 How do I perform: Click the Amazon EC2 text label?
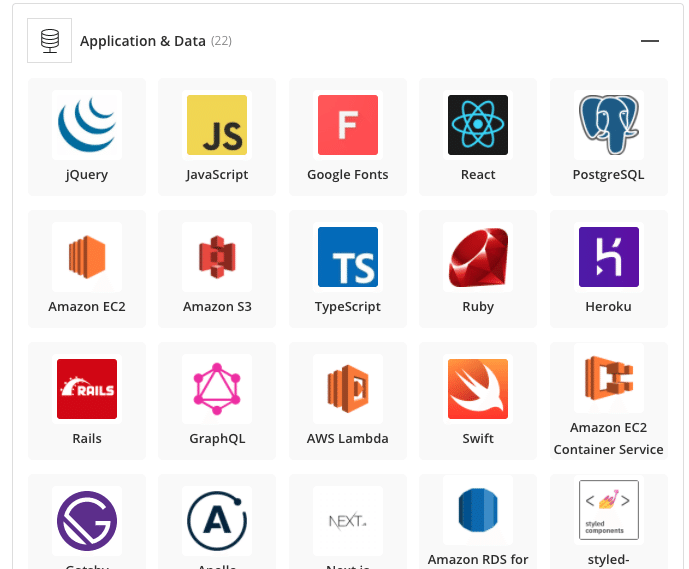[87, 307]
